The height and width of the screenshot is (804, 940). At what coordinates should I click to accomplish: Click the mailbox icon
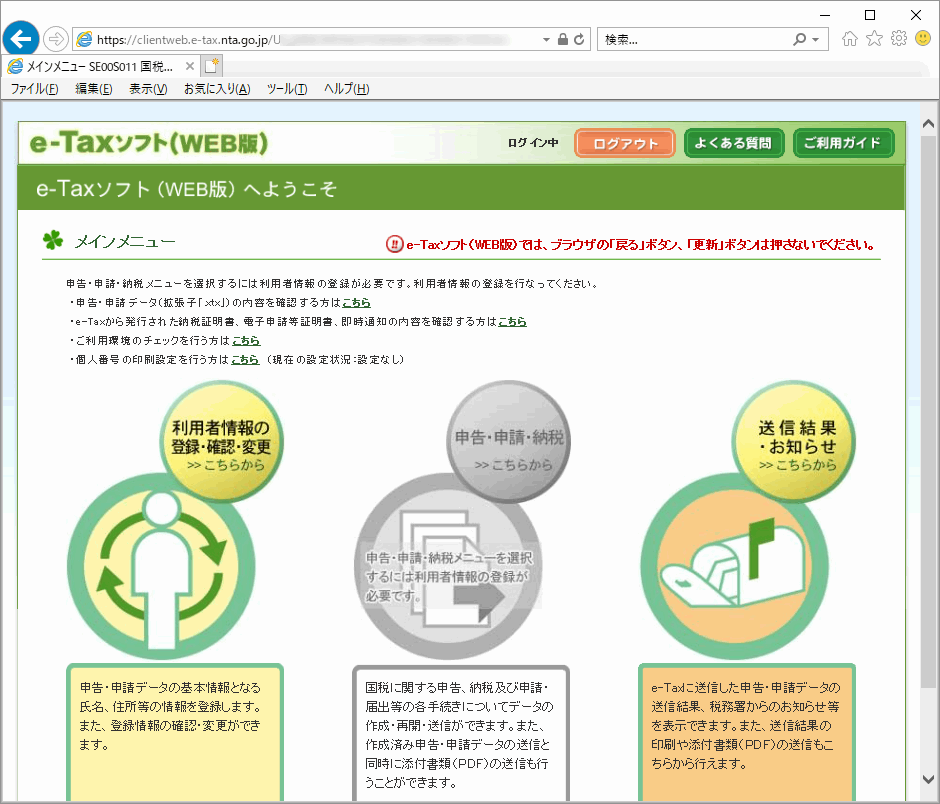[734, 567]
